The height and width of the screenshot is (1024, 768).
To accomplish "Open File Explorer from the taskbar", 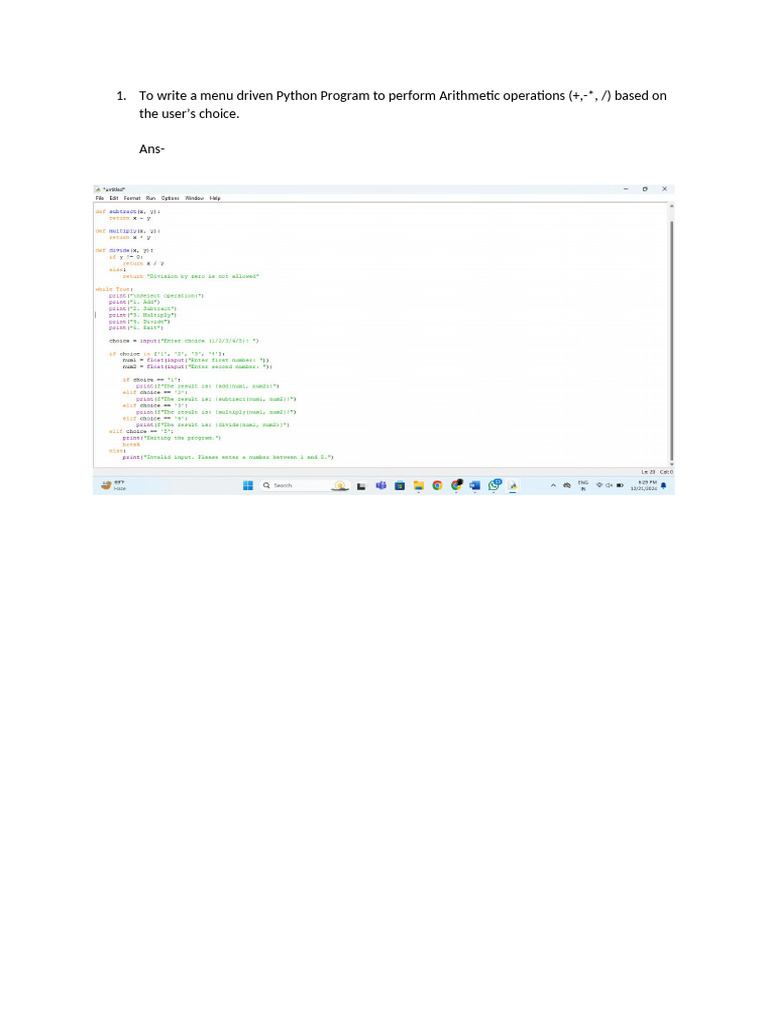I will coord(419,485).
